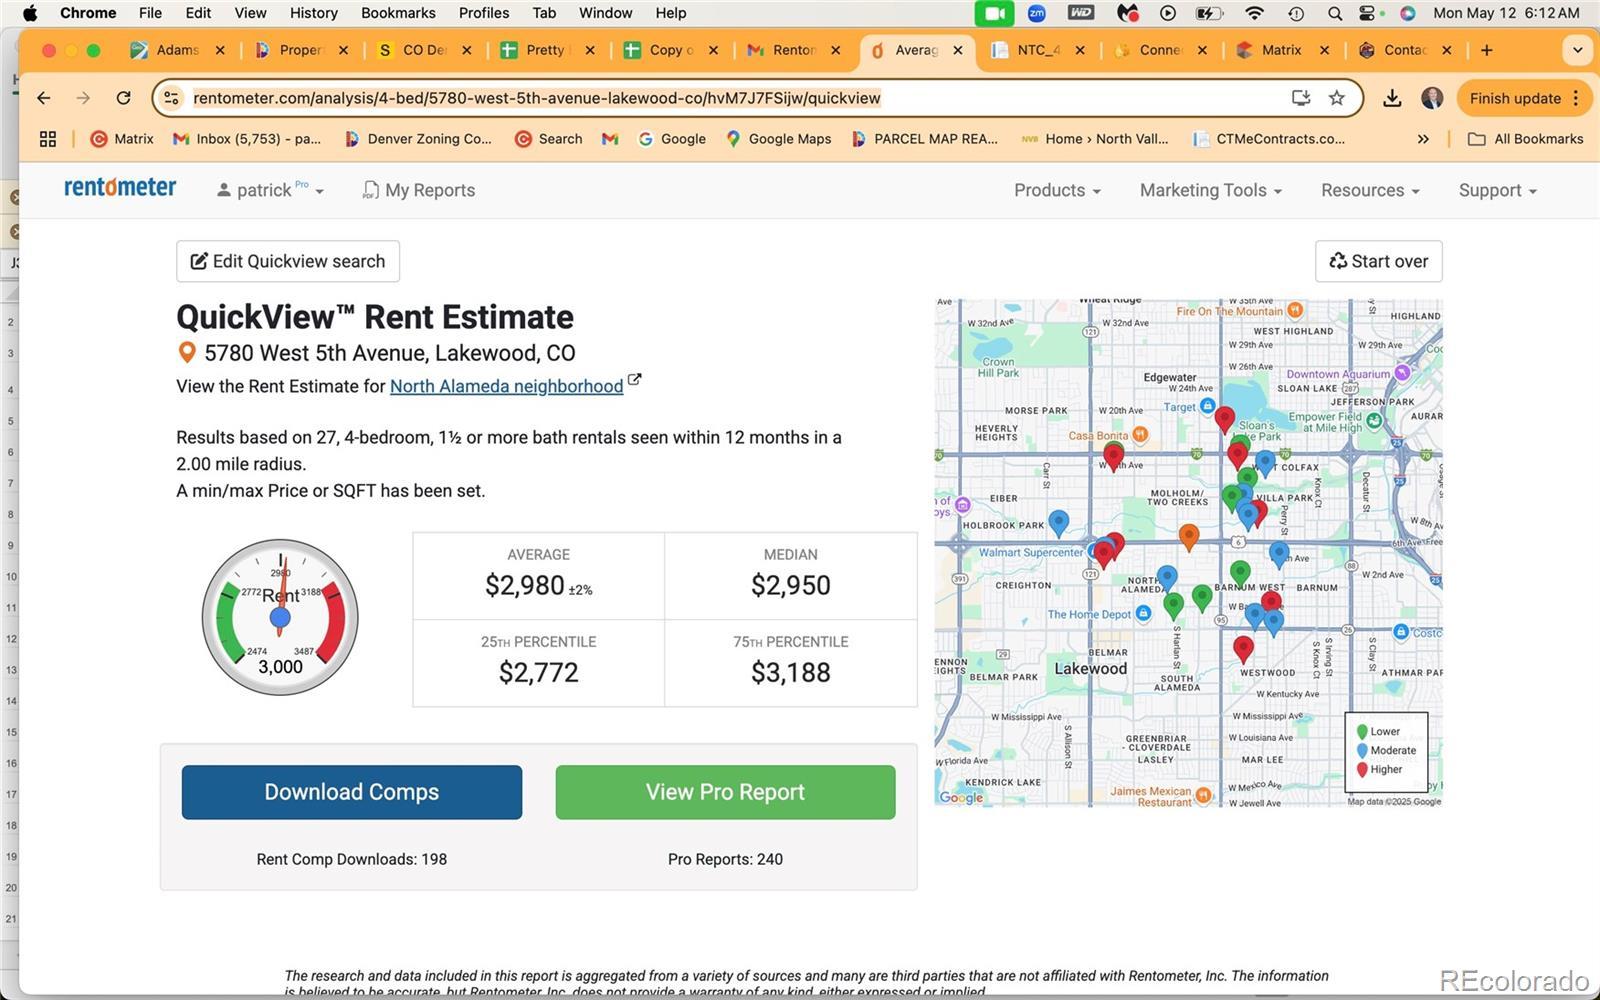The height and width of the screenshot is (1000, 1600).
Task: Open the Profiles menu
Action: (x=484, y=13)
